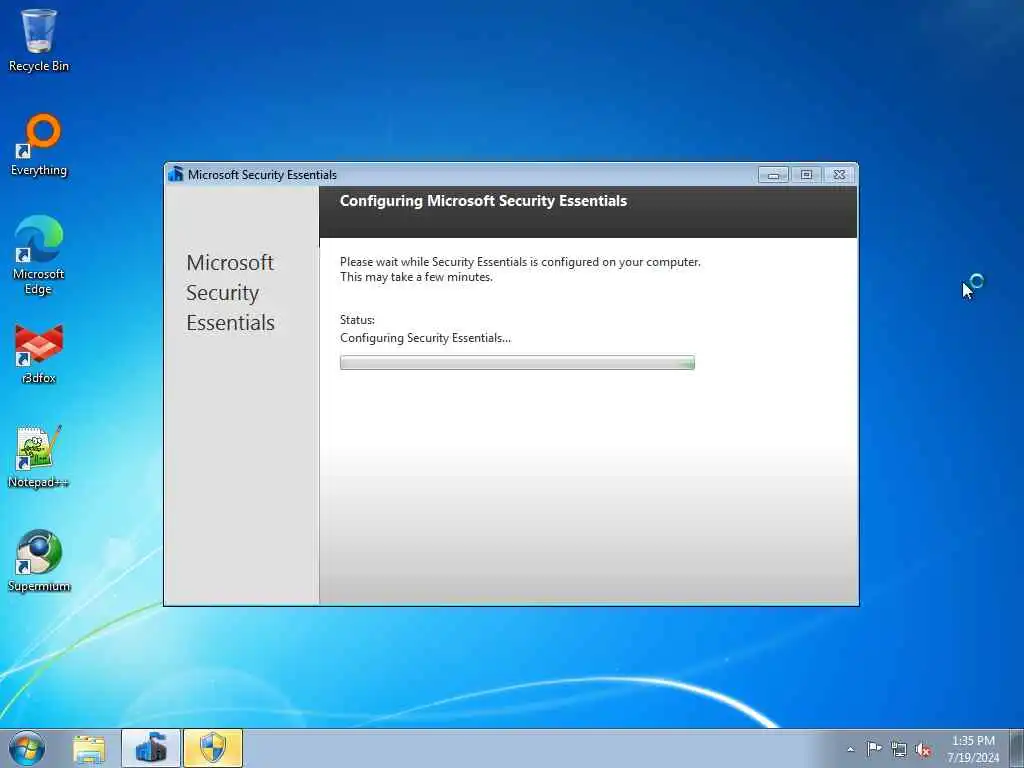Maximize the Microsoft Security Essentials window
This screenshot has width=1024, height=768.
pos(807,175)
